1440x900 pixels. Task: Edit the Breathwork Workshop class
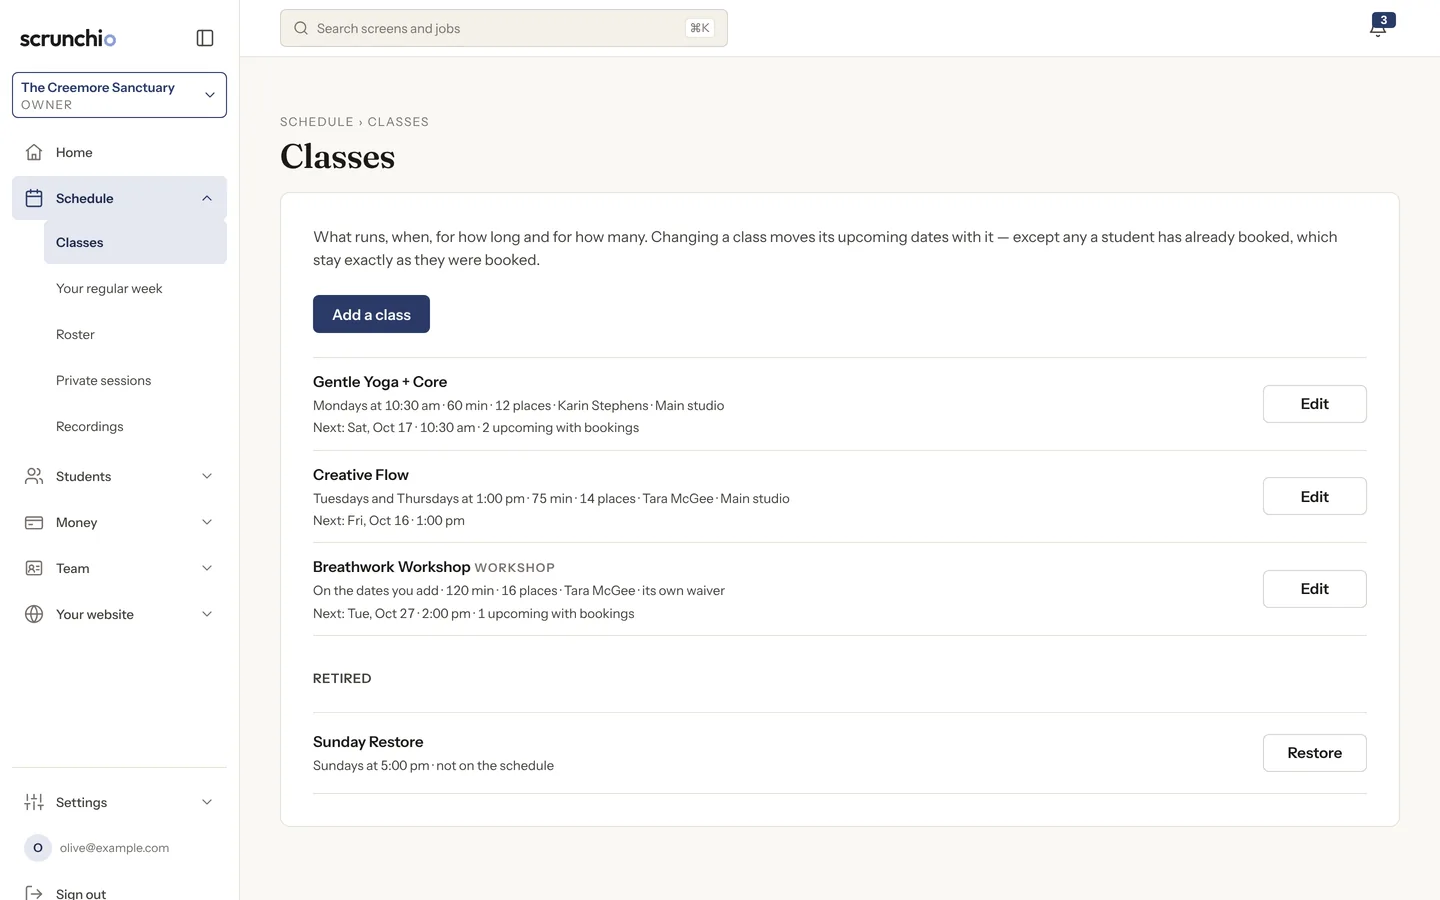point(1314,589)
